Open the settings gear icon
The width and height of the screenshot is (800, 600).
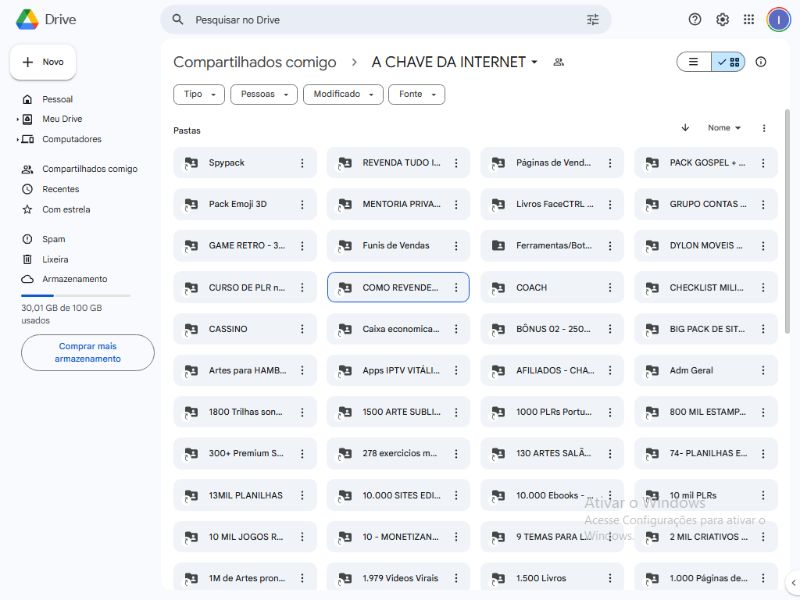[722, 19]
